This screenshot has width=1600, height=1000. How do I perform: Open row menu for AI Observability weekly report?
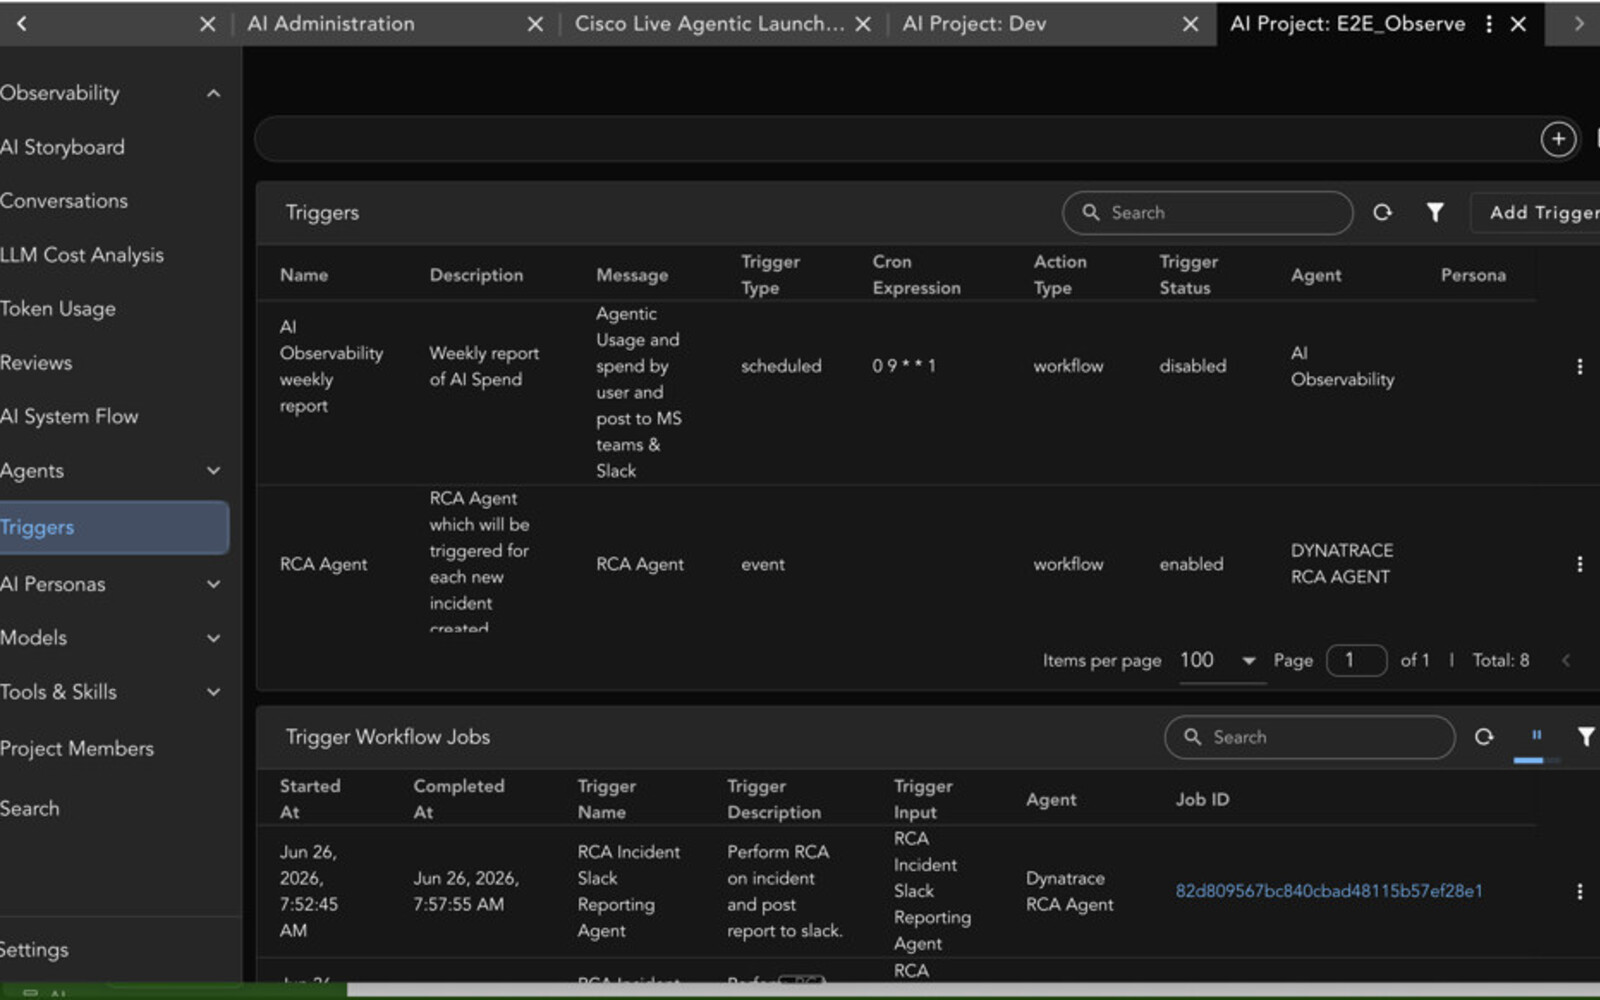(x=1579, y=366)
